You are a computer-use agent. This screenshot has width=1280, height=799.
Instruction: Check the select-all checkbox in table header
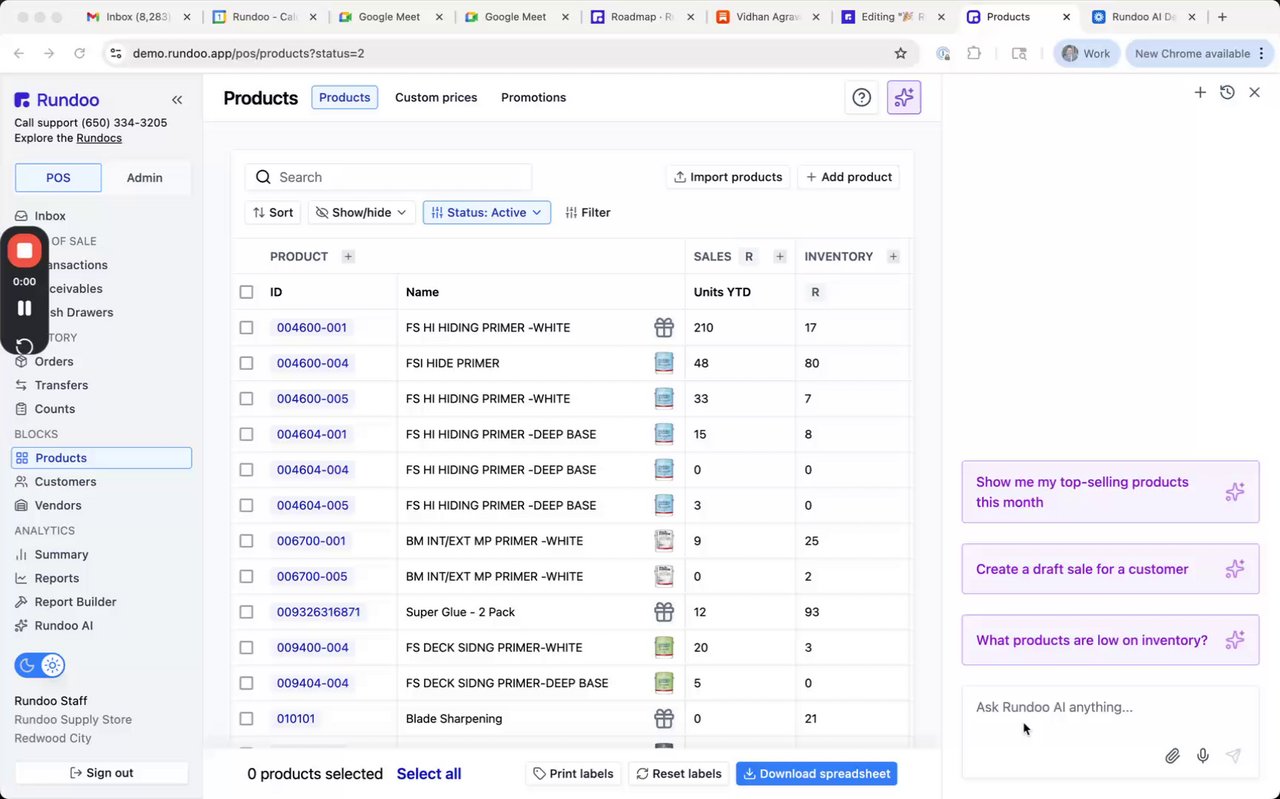point(247,292)
